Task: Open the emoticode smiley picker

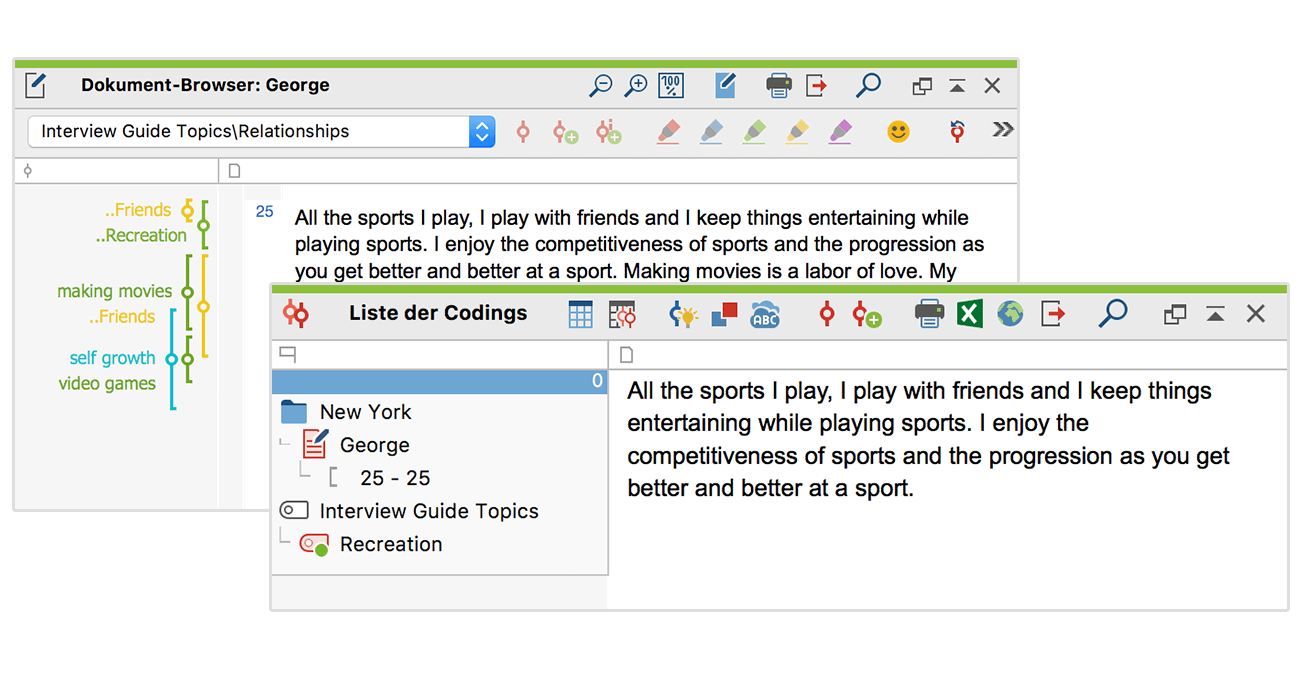Action: point(899,131)
